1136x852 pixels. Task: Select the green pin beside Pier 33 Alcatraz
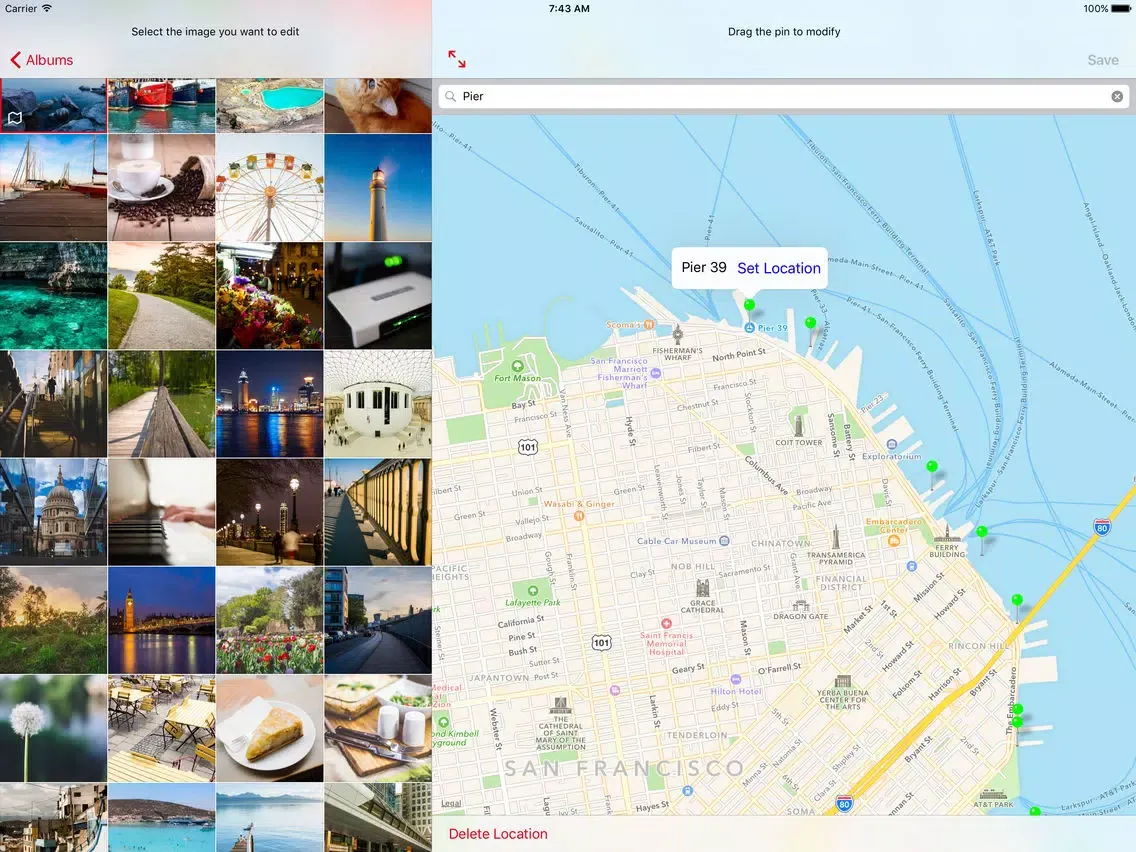tap(811, 323)
